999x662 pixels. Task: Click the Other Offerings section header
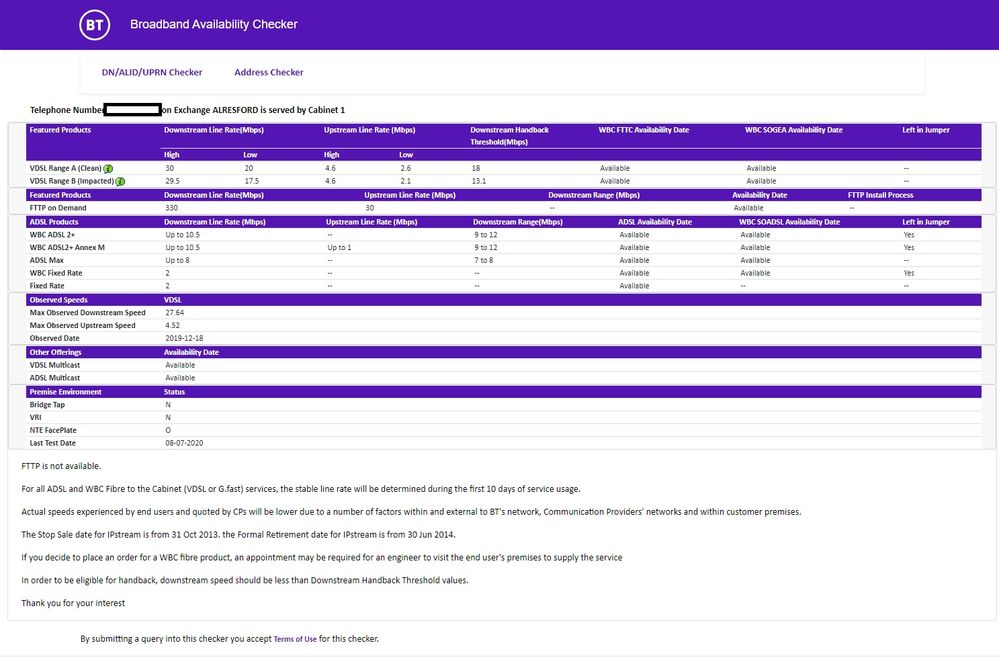click(56, 352)
